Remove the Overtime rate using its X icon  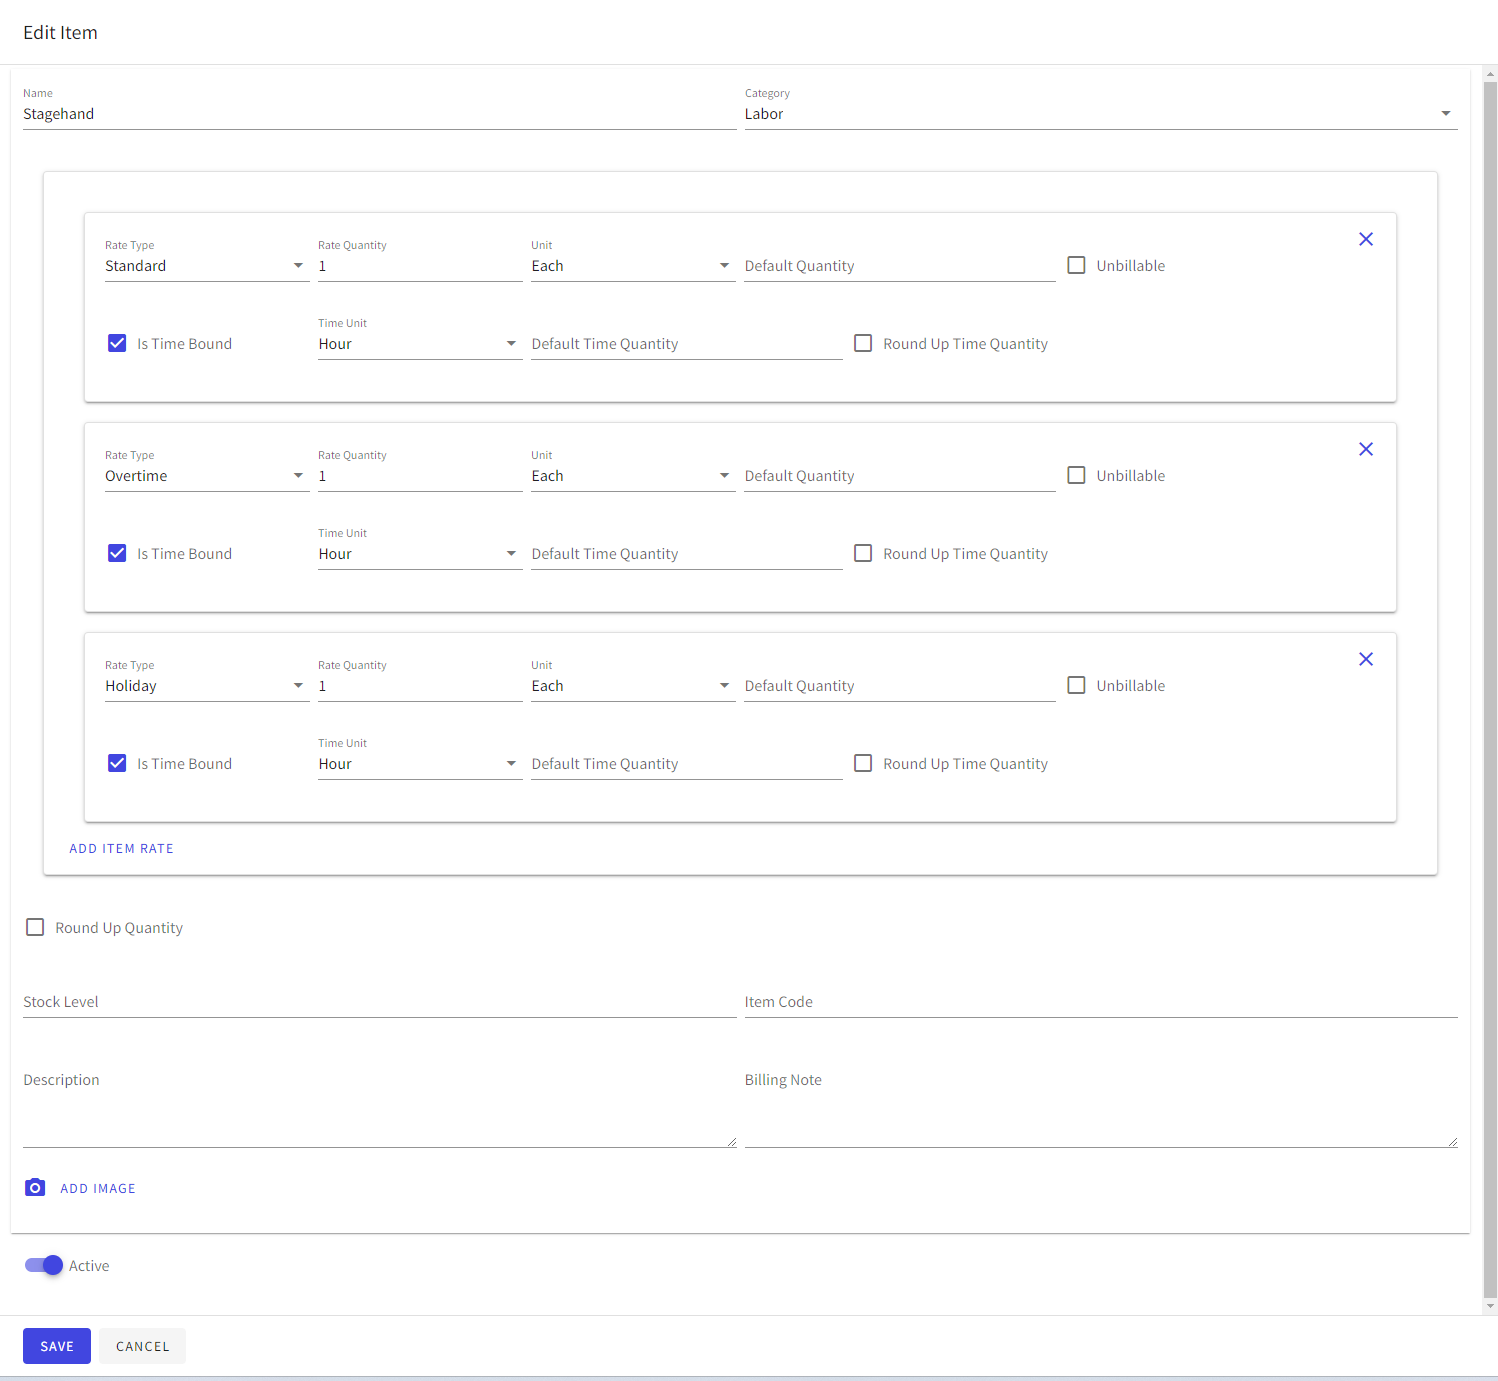(1366, 449)
